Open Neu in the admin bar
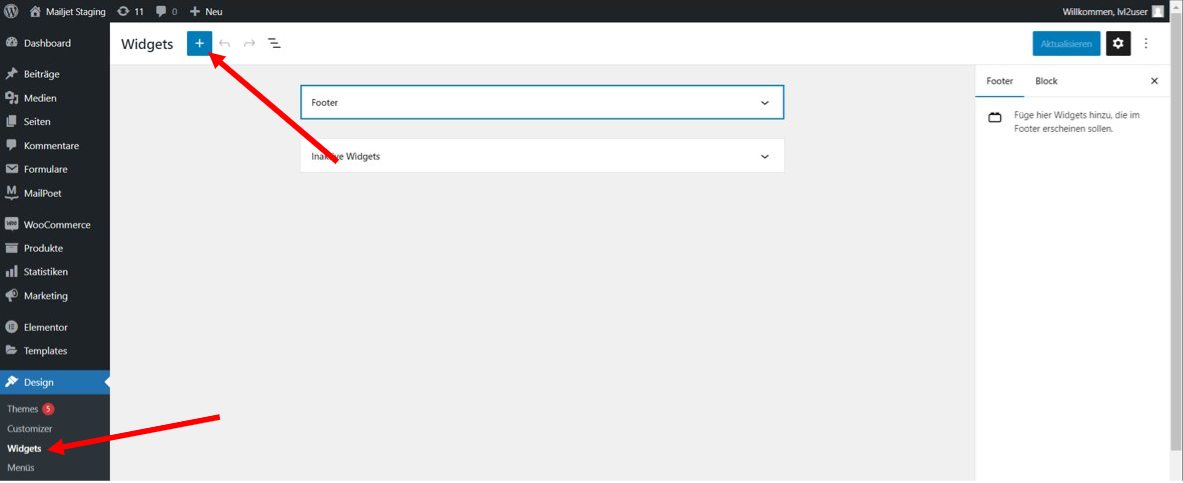Screen dimensions: 1183x483 [x=206, y=11]
